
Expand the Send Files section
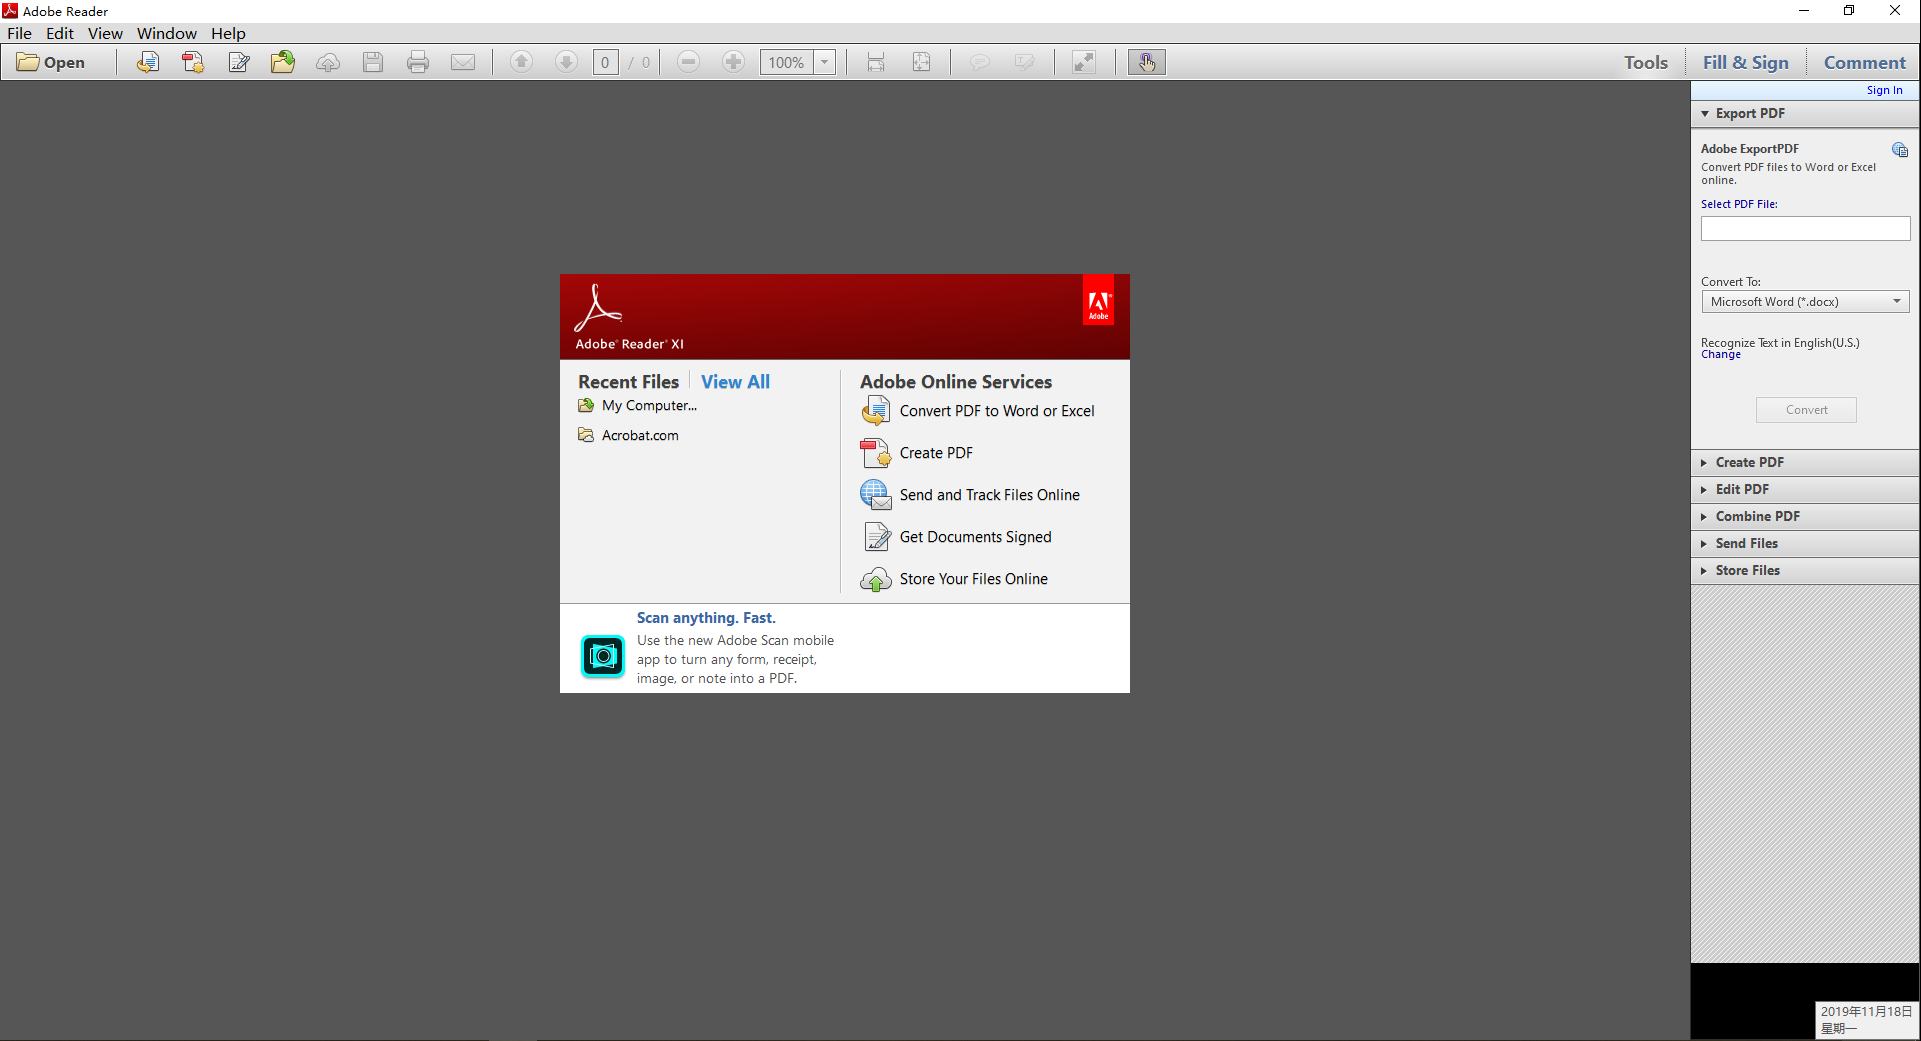coord(1805,543)
